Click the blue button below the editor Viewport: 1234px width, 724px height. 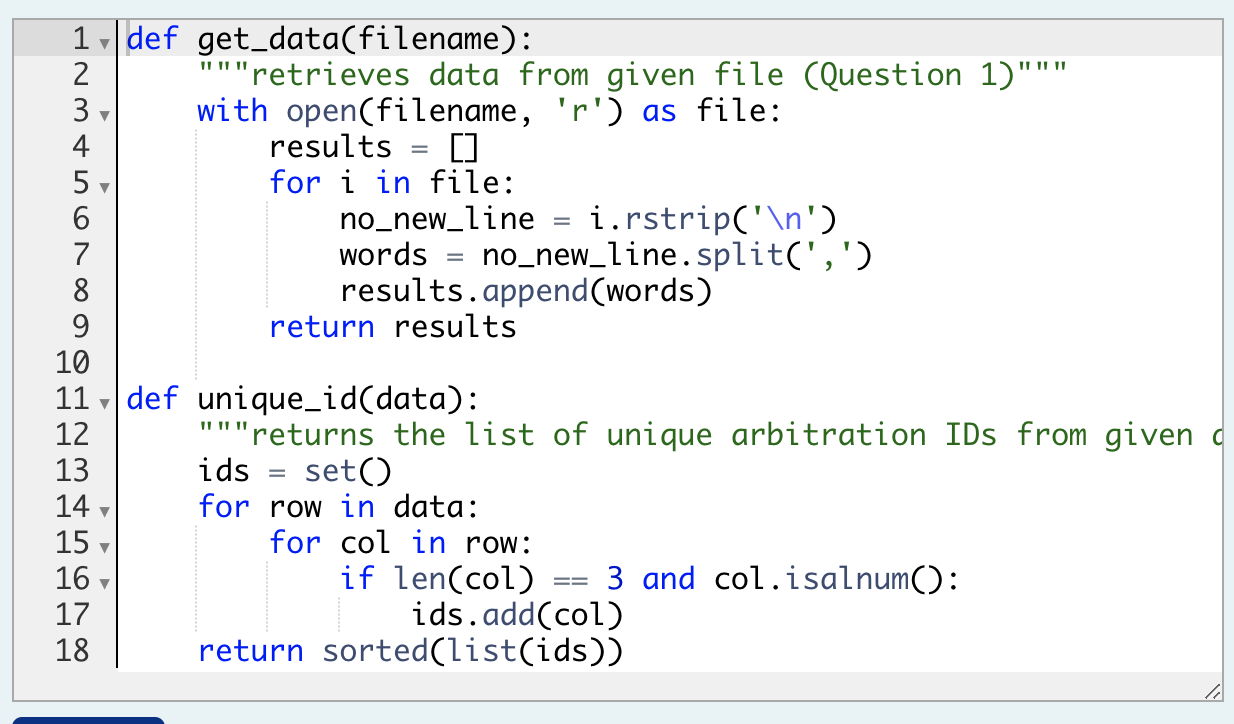88,720
